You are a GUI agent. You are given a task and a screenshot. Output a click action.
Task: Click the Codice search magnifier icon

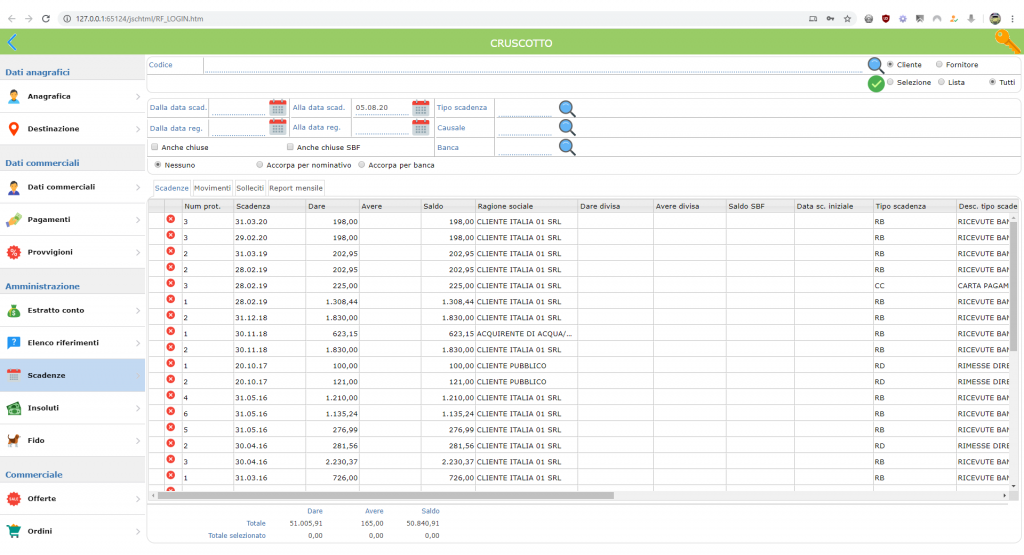pos(875,65)
